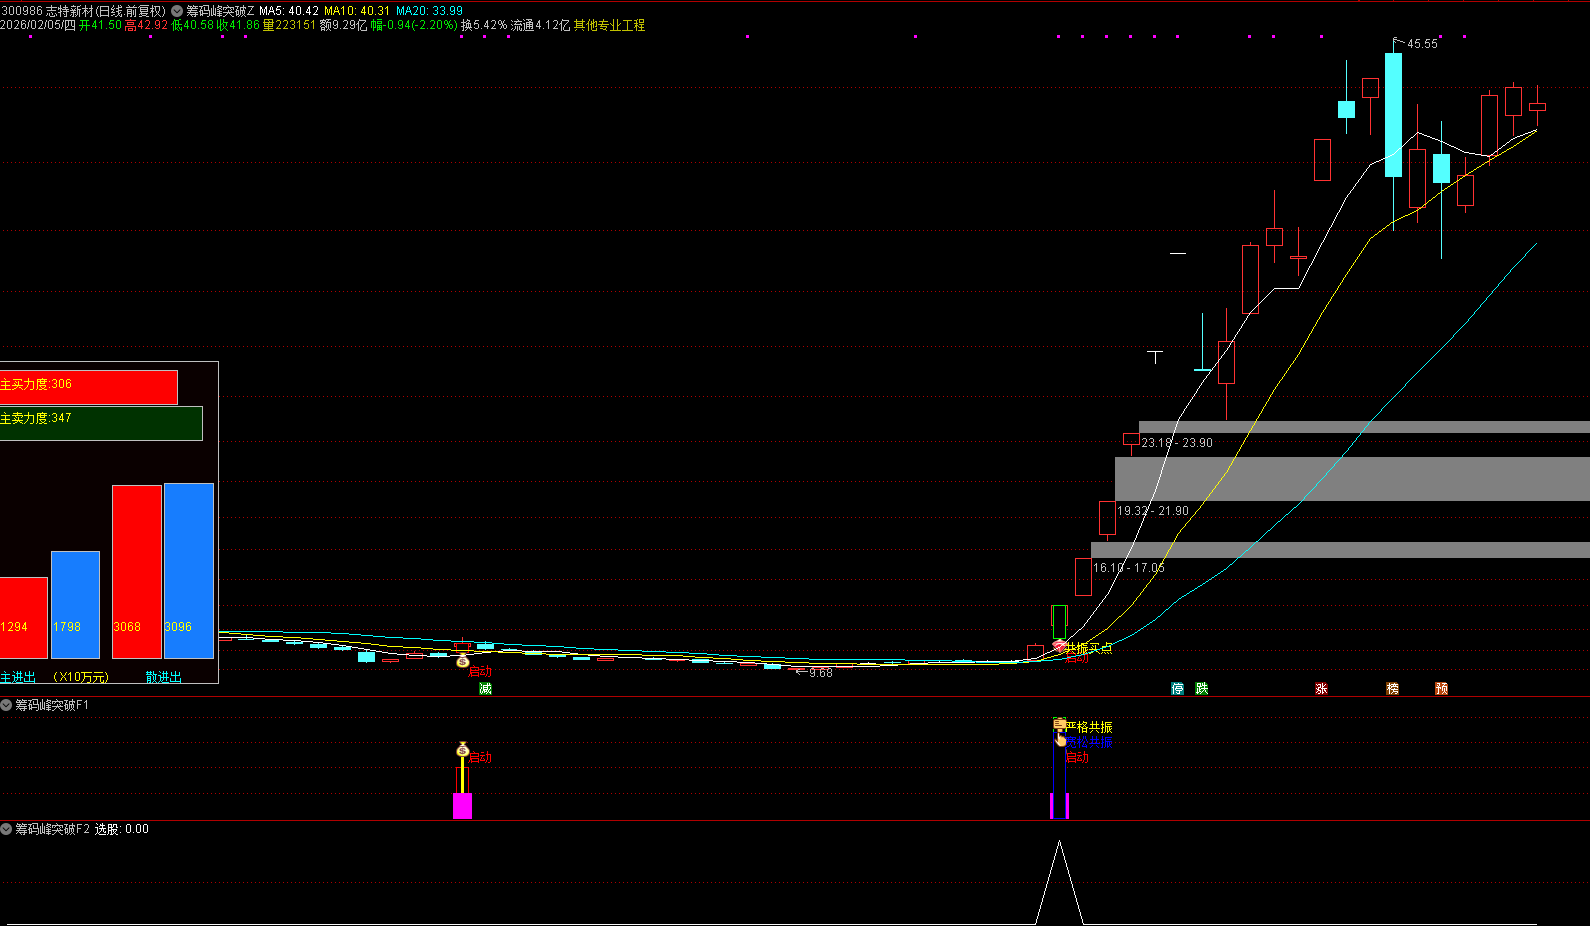Click the 45.55 high price label

1422,44
